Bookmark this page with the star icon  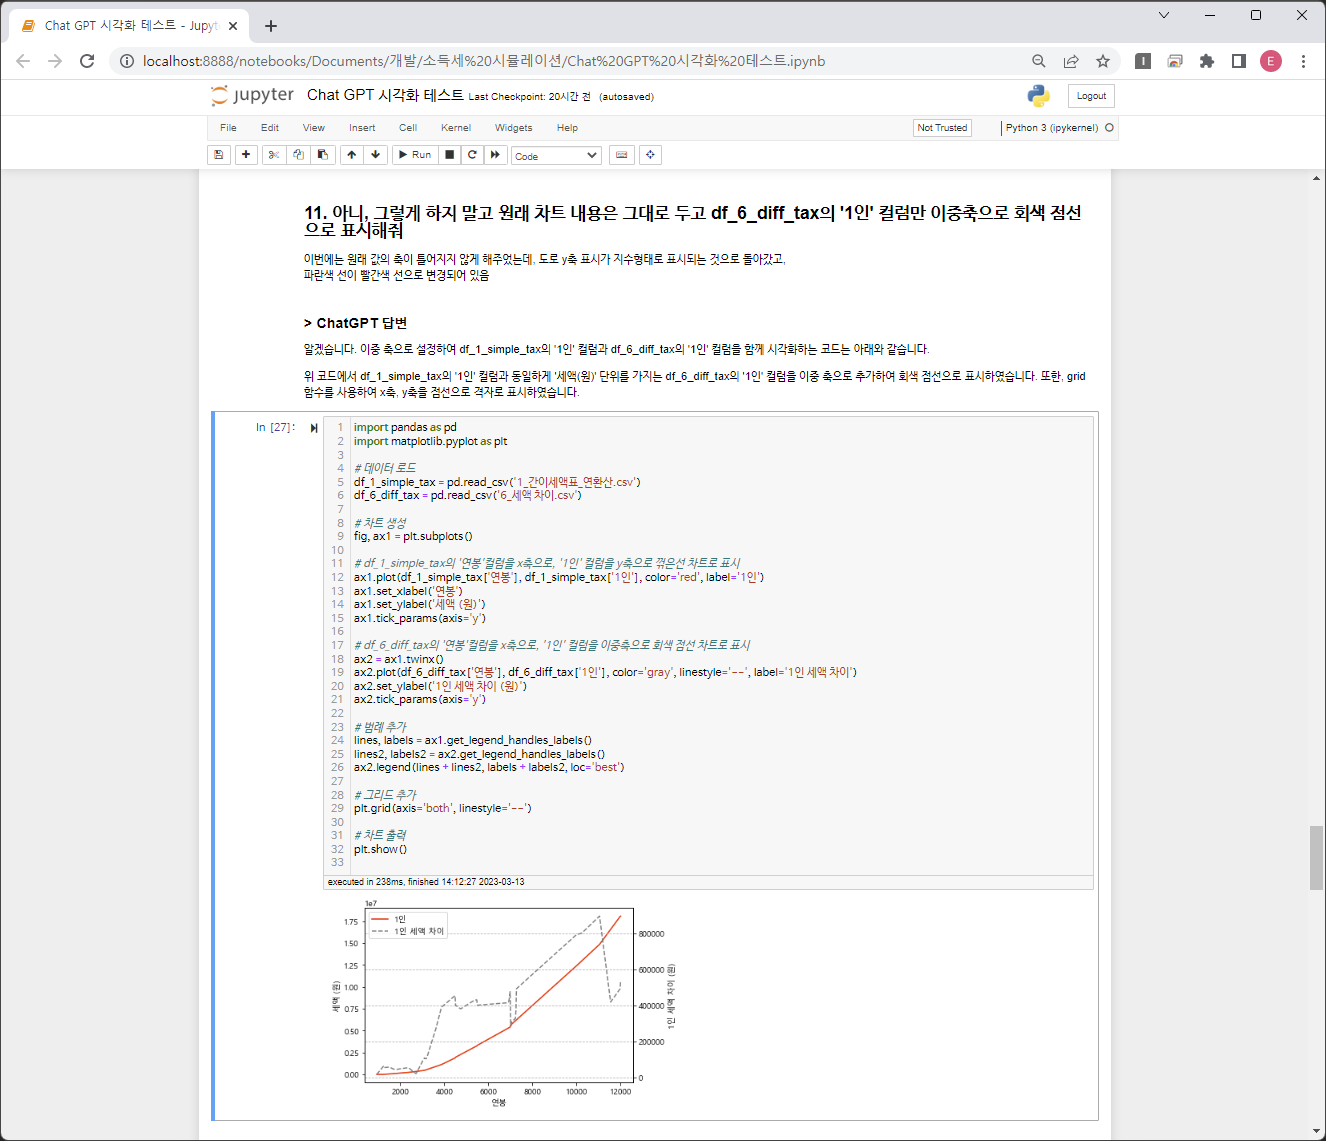[x=1103, y=61]
